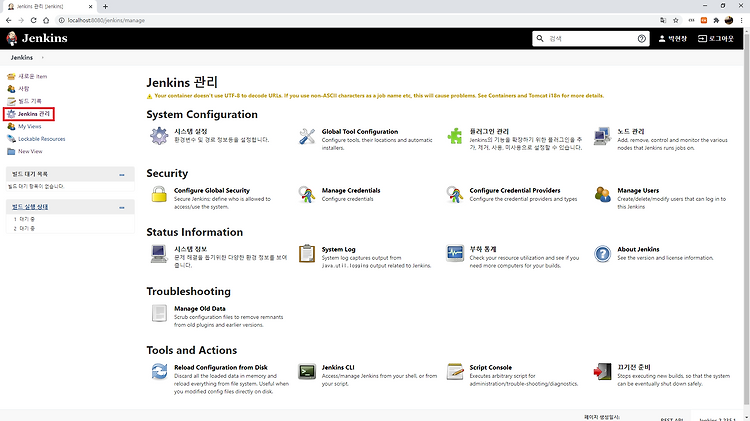
Task: Open the Manage Users link
Action: [638, 190]
